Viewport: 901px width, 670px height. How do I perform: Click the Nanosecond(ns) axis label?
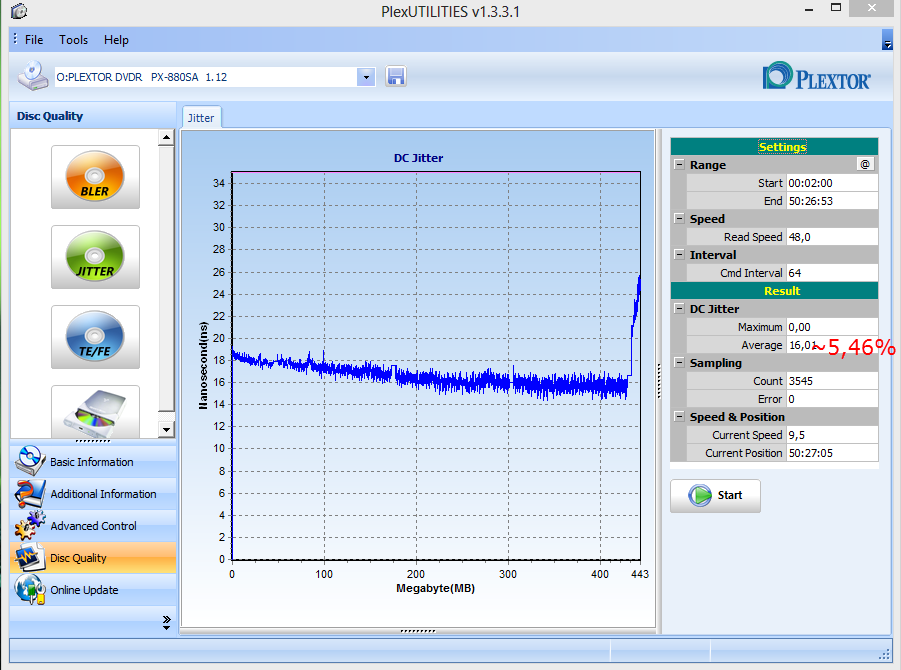203,365
